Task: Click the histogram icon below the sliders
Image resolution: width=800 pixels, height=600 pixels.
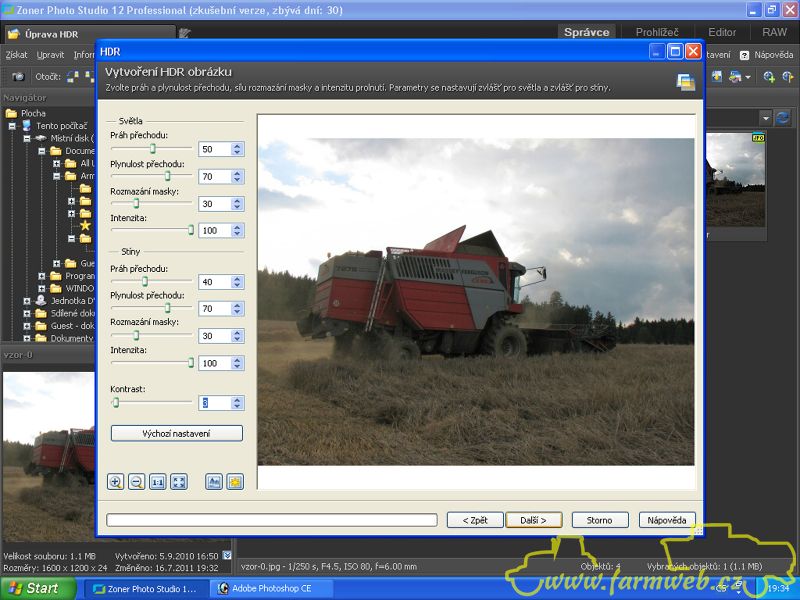Action: click(x=213, y=482)
